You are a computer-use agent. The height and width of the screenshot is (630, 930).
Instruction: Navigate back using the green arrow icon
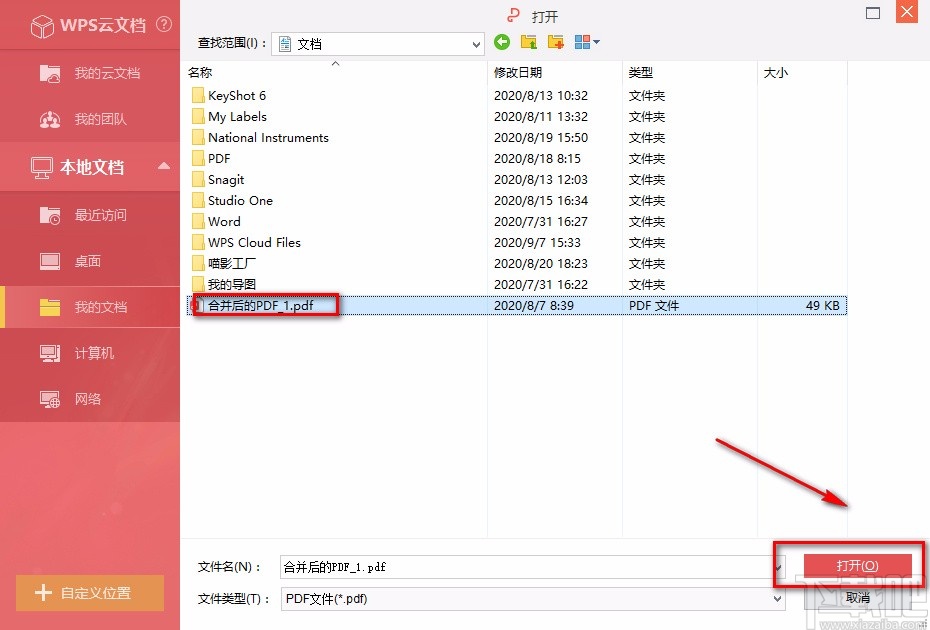tap(501, 42)
